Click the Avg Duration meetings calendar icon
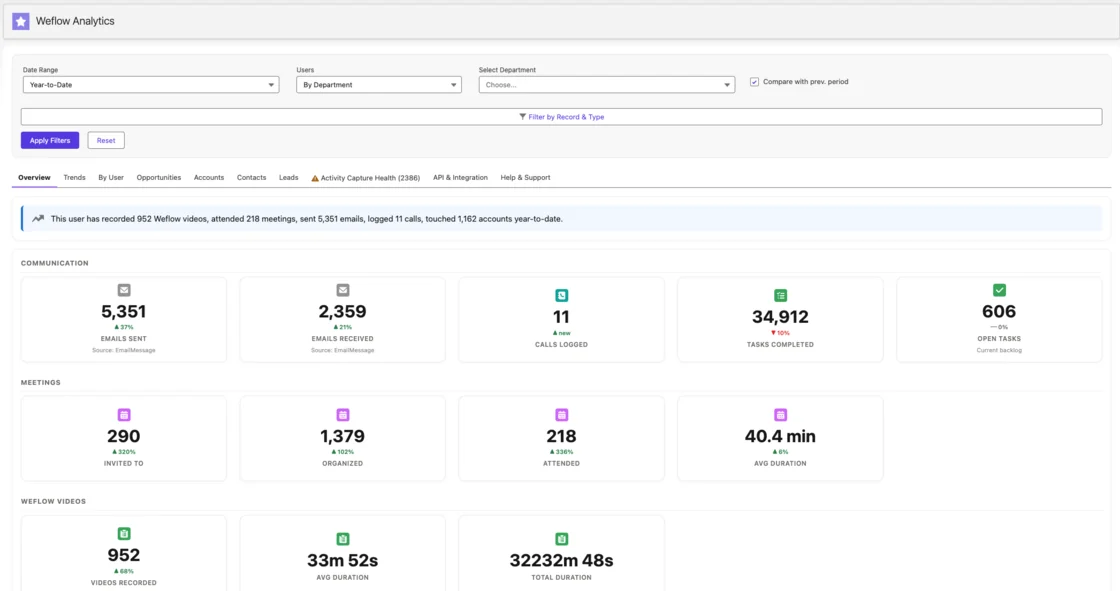This screenshot has height=591, width=1120. coord(780,414)
